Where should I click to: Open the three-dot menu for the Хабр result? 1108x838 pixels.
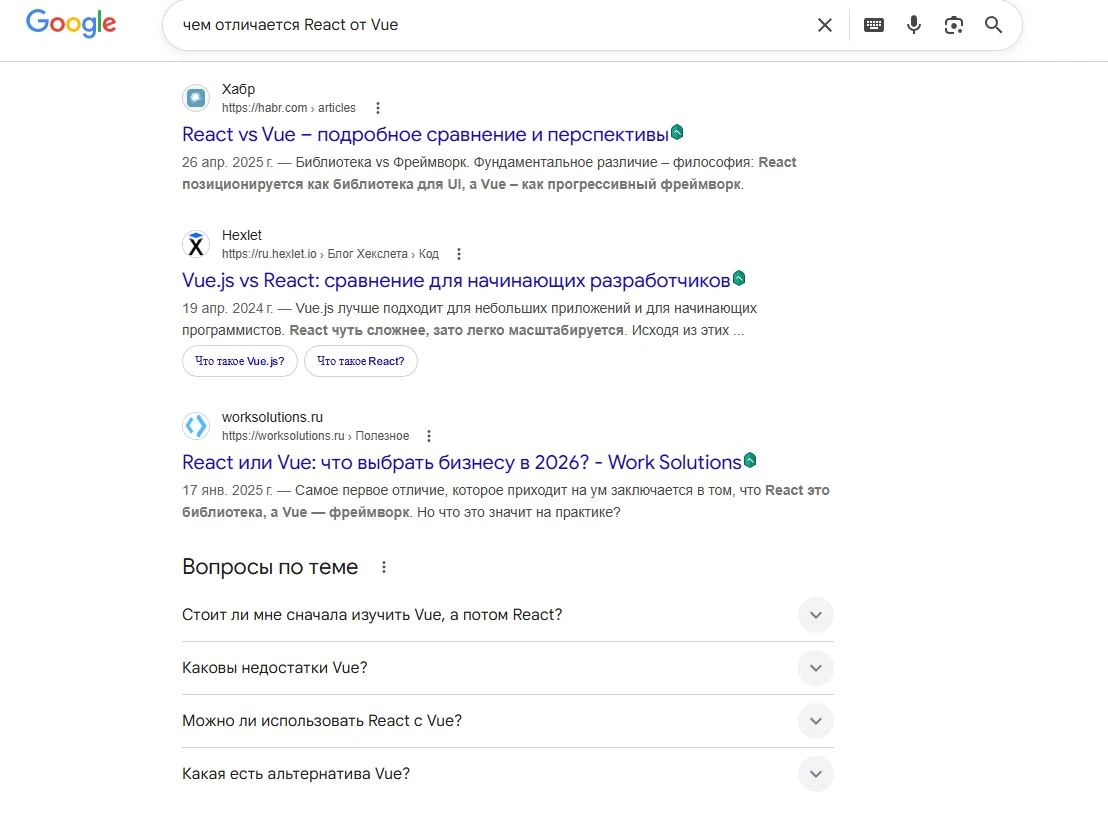(377, 108)
